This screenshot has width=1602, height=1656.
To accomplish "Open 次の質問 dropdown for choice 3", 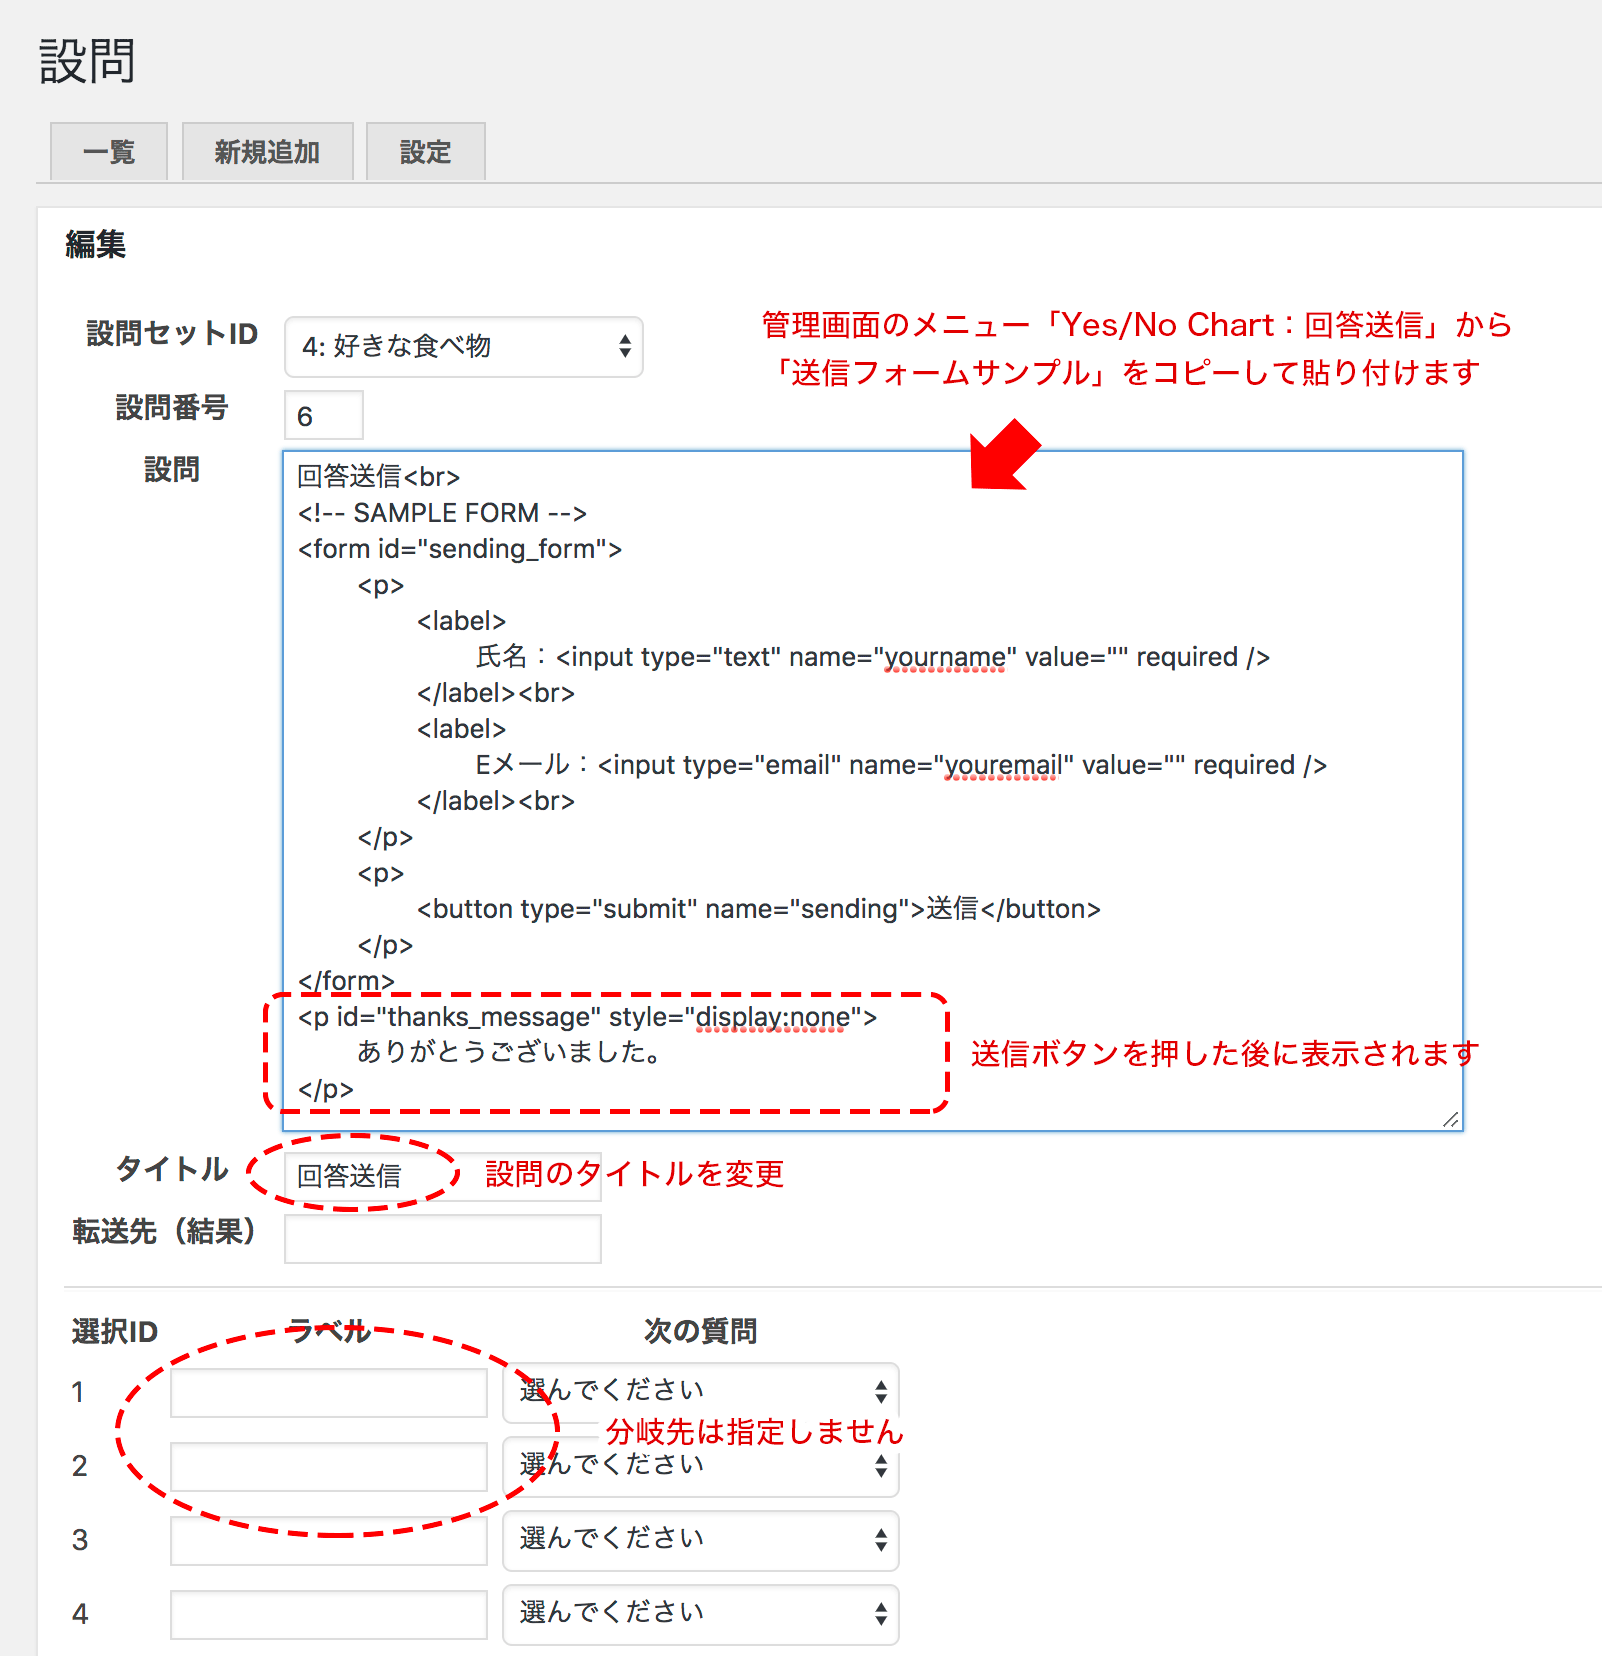I will pos(700,1540).
